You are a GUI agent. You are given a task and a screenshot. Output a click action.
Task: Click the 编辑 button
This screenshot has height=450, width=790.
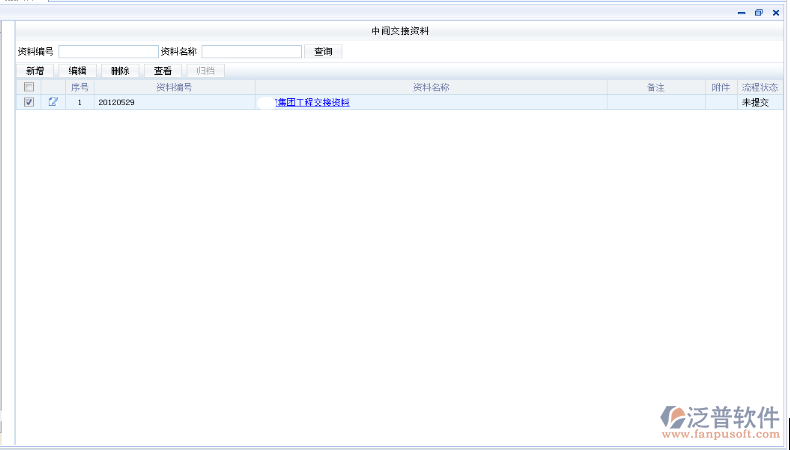click(77, 71)
